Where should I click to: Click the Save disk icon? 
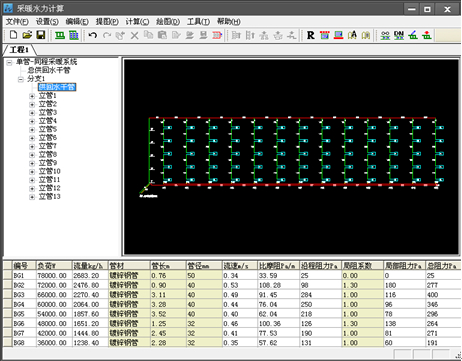(x=41, y=35)
